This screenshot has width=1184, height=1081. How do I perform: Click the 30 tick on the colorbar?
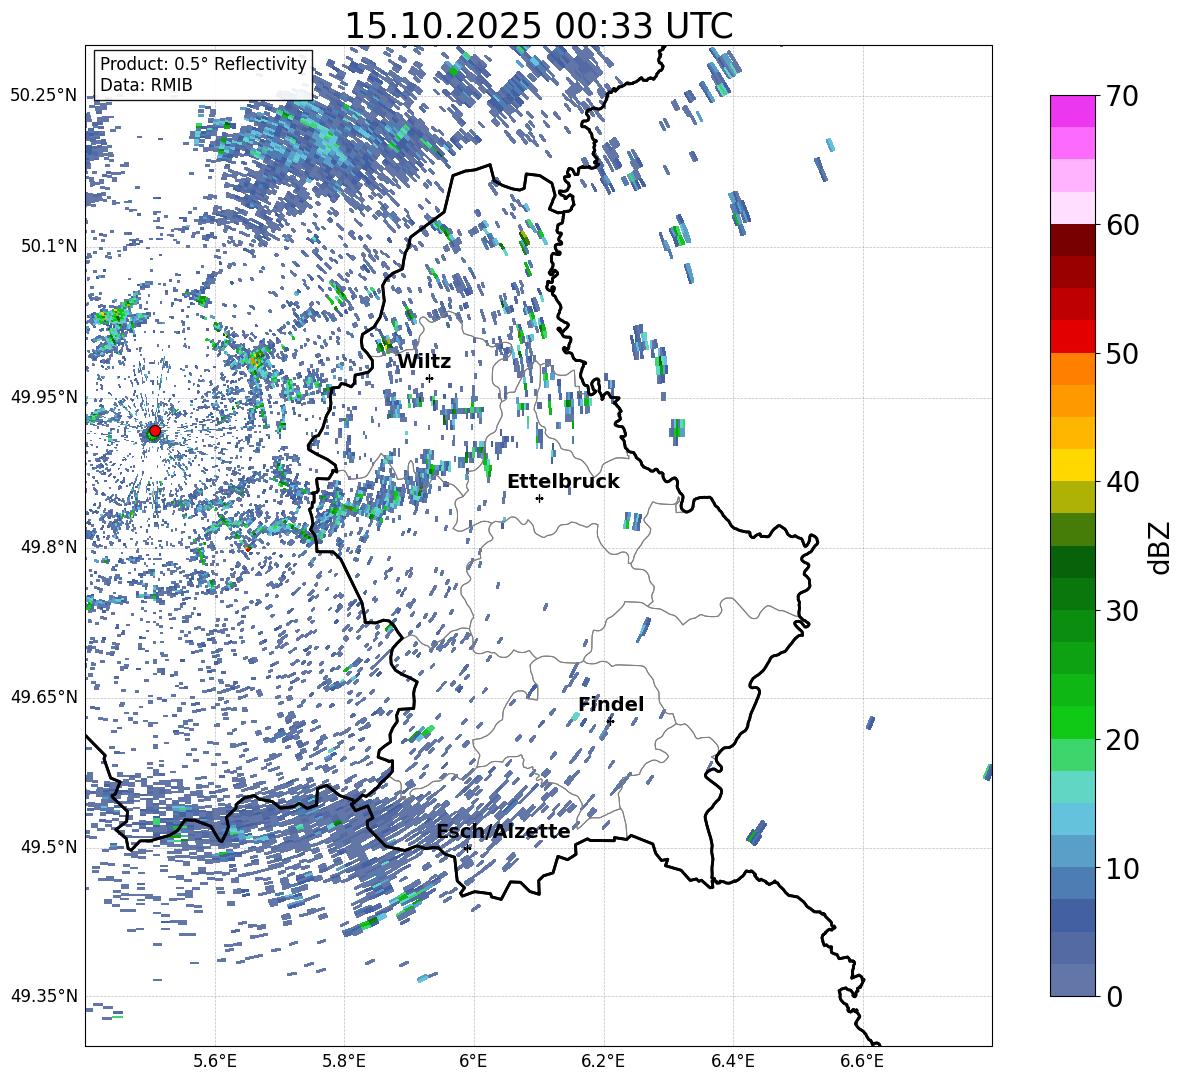coord(1122,611)
